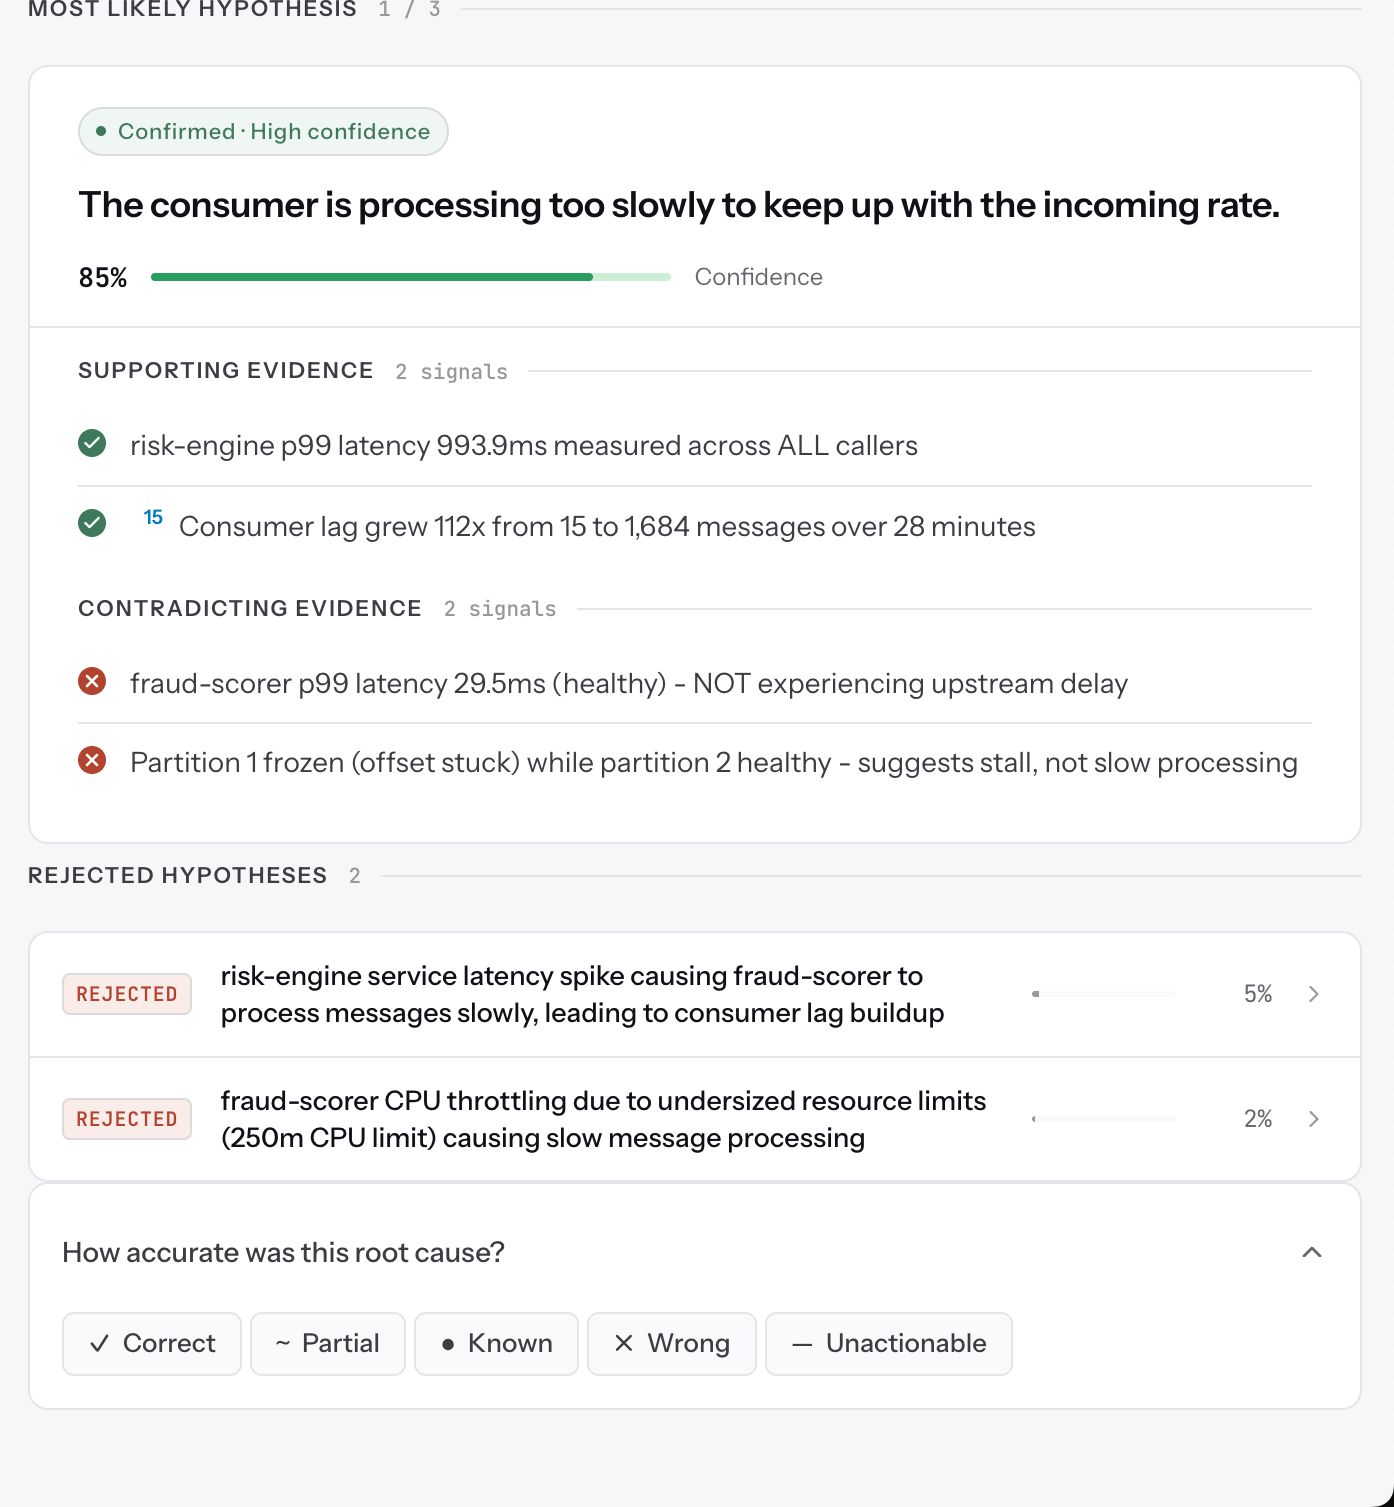Click the '5%' rejected hypothesis value
The width and height of the screenshot is (1394, 1507).
pos(1258,994)
